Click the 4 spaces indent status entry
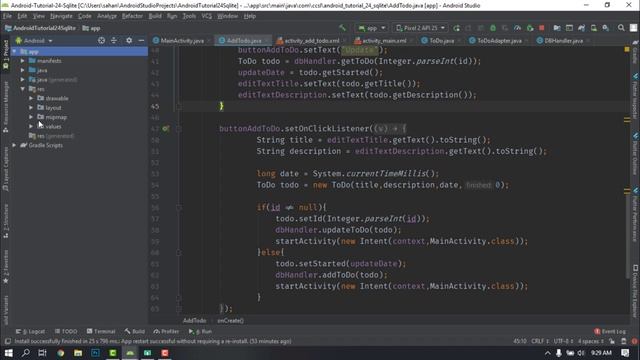Image resolution: width=640 pixels, height=360 pixels. (x=590, y=341)
